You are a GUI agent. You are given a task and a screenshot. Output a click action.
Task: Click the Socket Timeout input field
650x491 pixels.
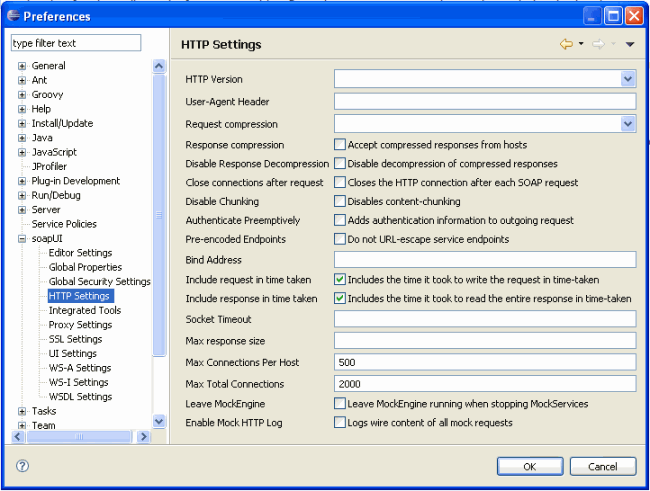(x=485, y=319)
